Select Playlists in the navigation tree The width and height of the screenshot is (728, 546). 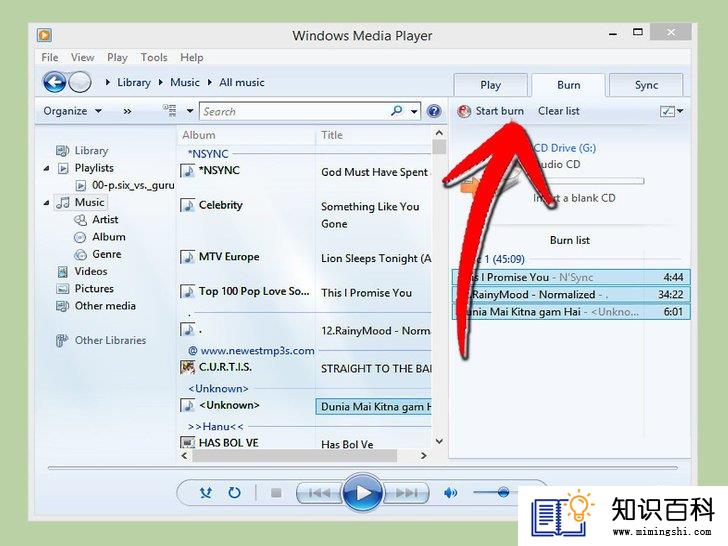94,168
